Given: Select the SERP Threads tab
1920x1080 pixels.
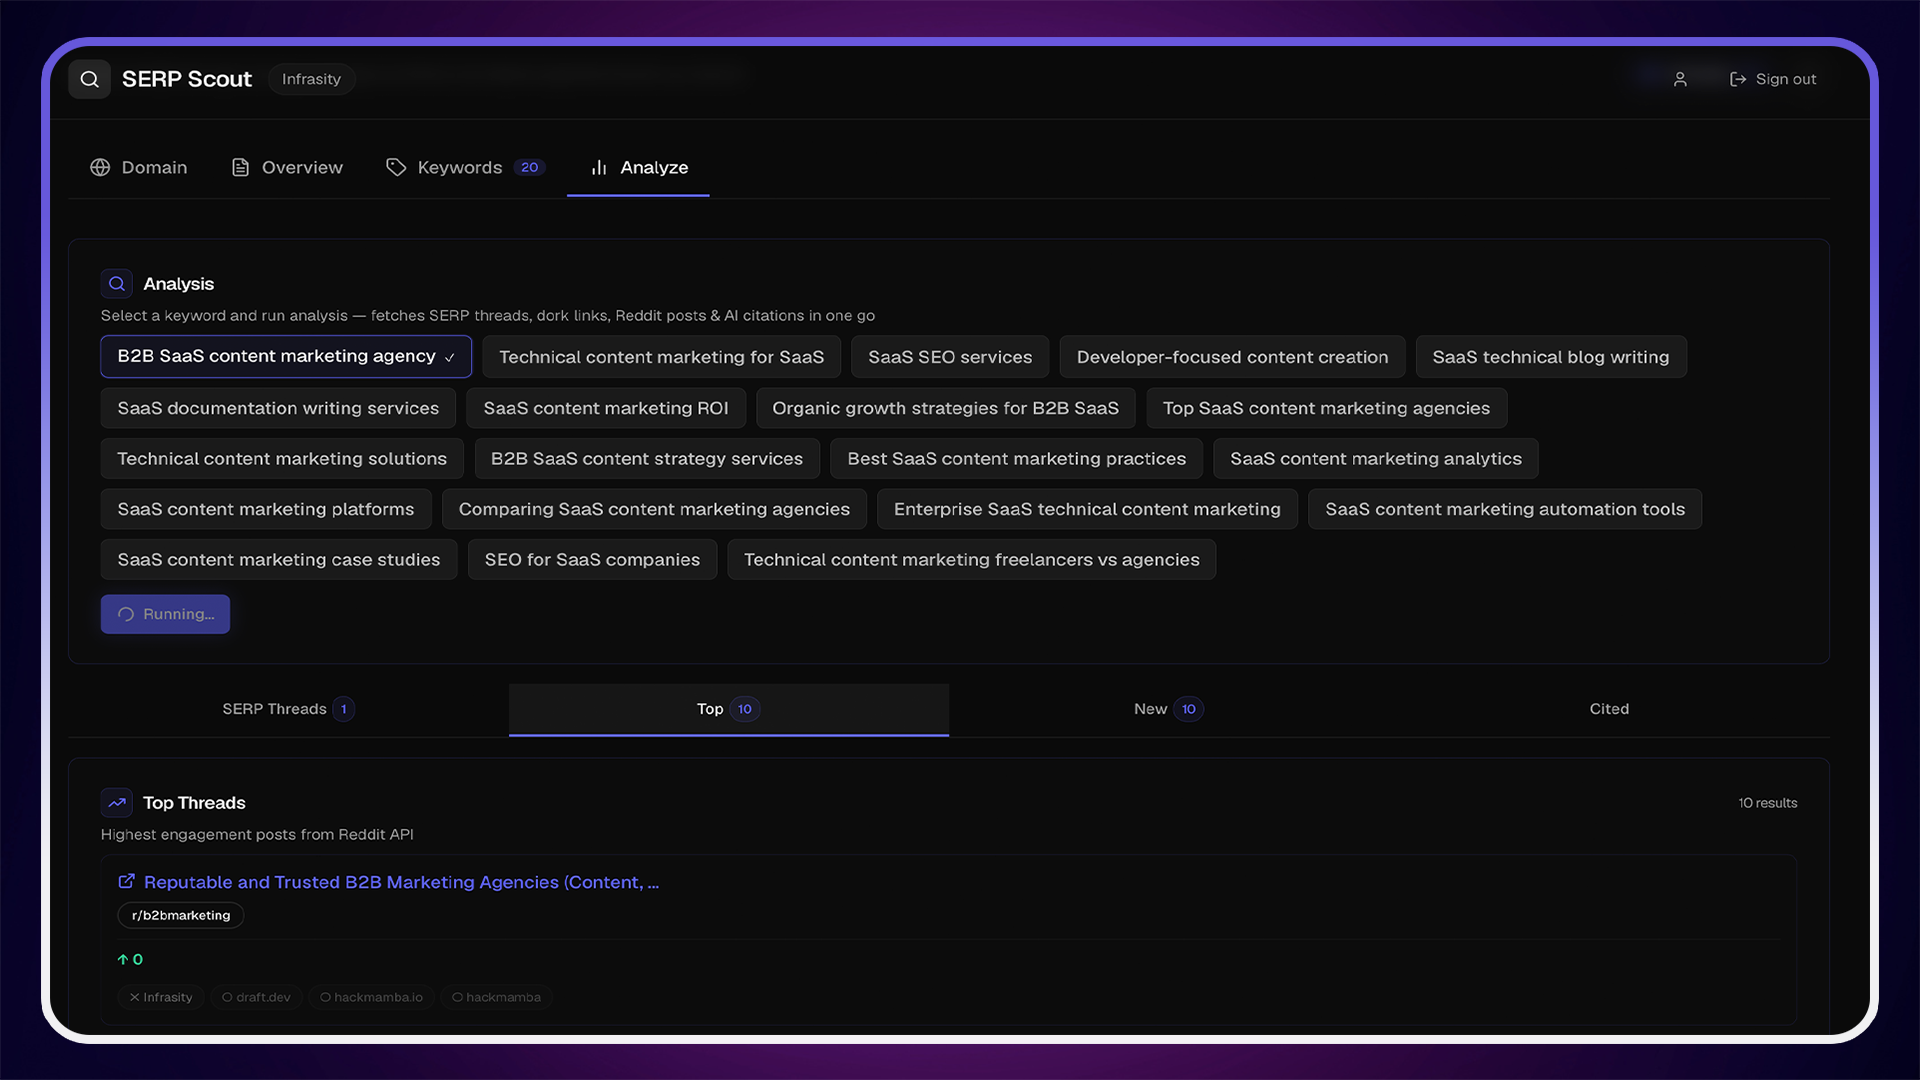Looking at the screenshot, I should 287,709.
